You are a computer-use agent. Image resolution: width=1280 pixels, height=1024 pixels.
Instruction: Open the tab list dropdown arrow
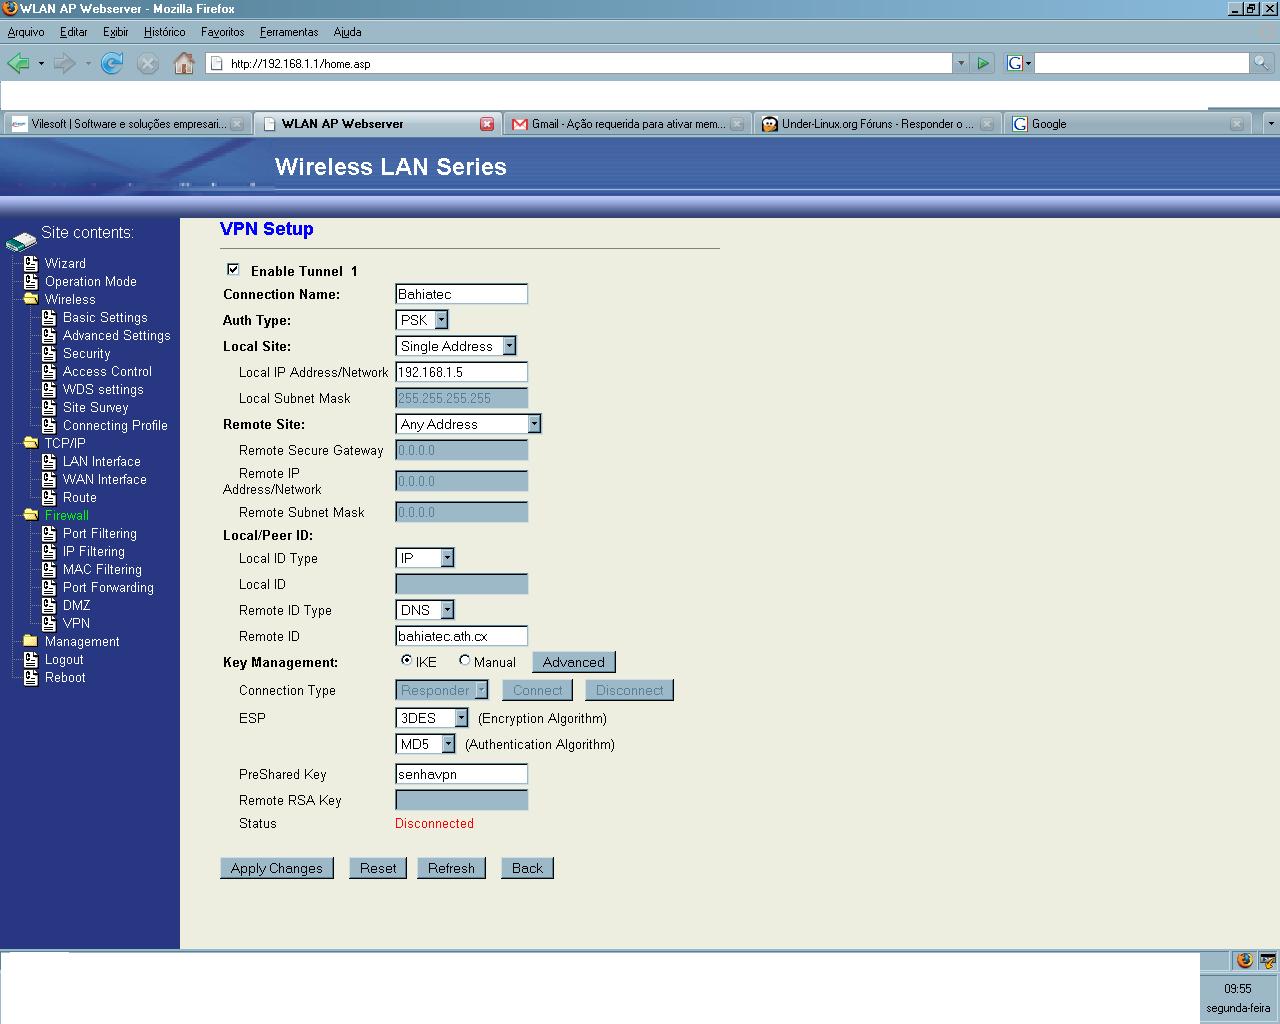click(x=1270, y=124)
